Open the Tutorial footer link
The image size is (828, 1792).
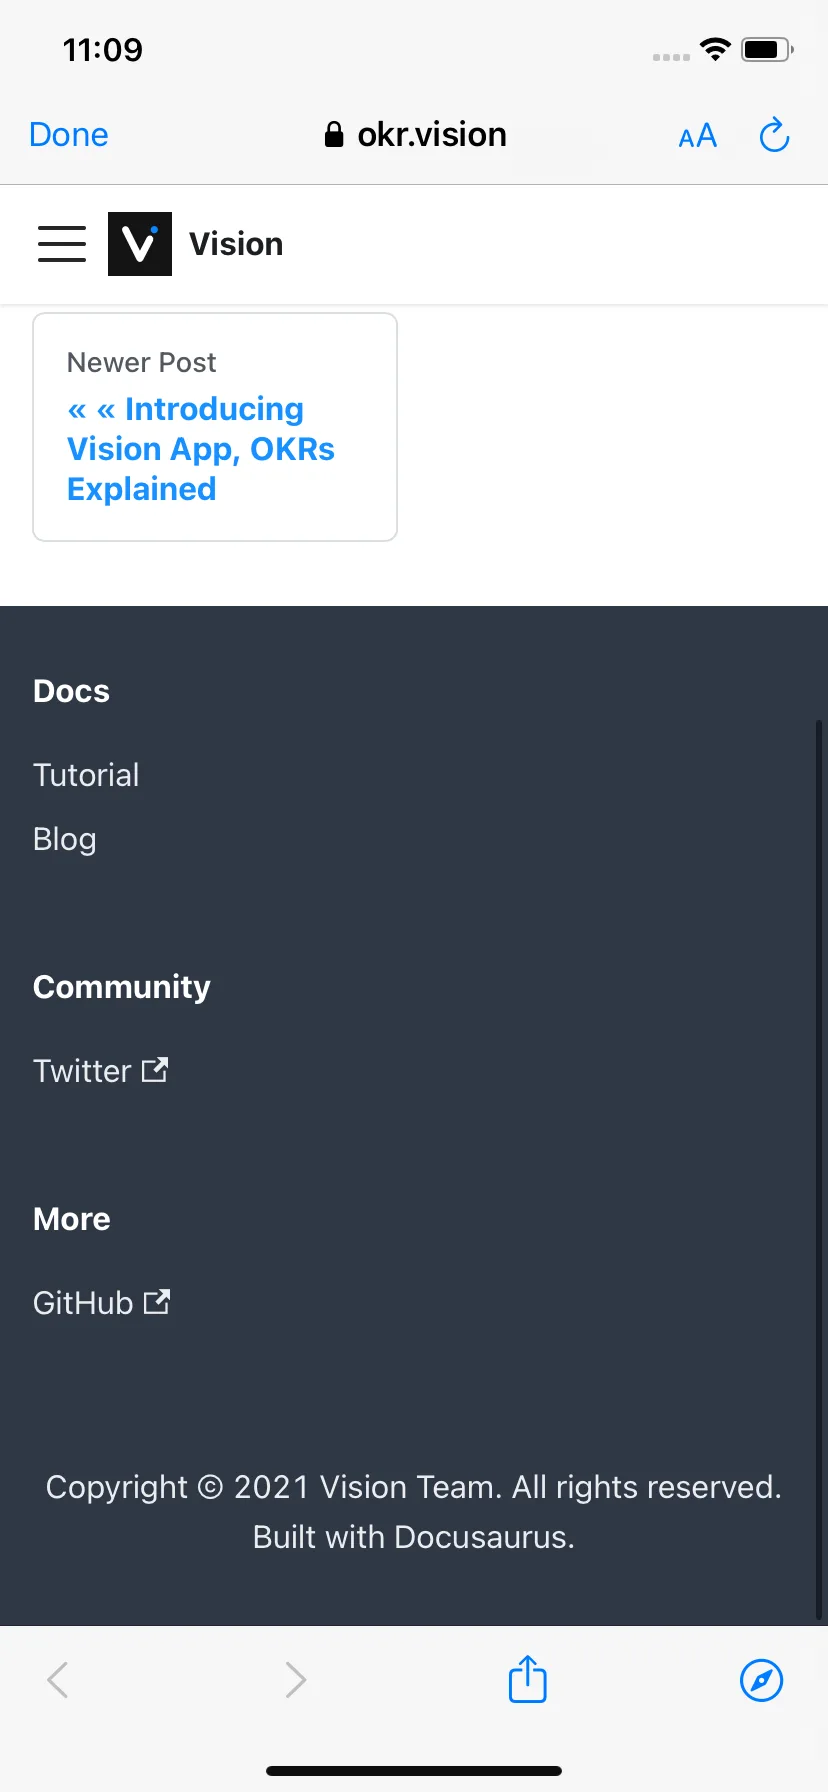pyautogui.click(x=86, y=775)
